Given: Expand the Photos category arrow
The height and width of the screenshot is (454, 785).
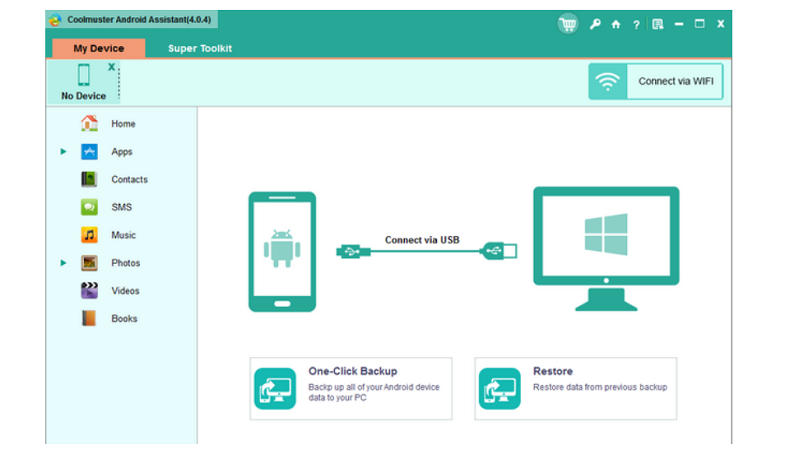Looking at the screenshot, I should (63, 263).
